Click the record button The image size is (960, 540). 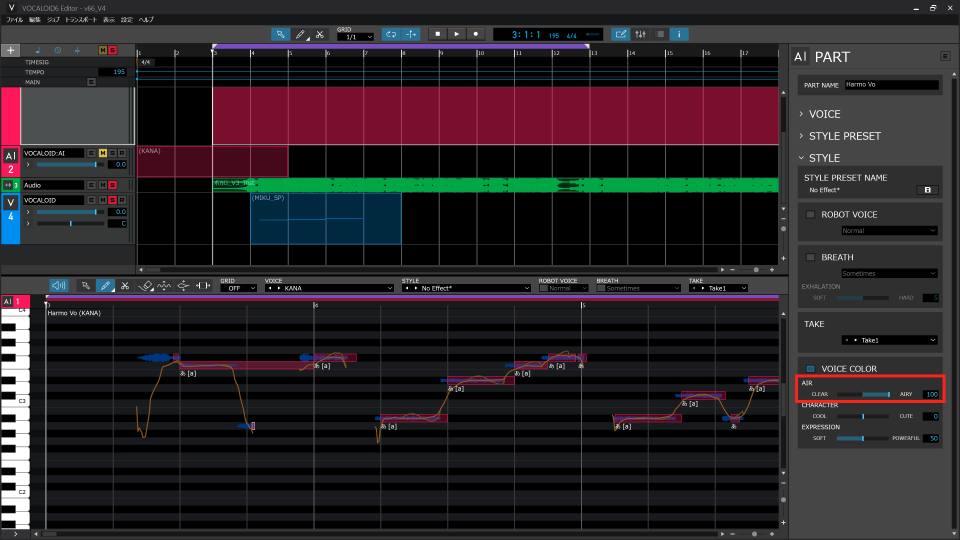(476, 34)
